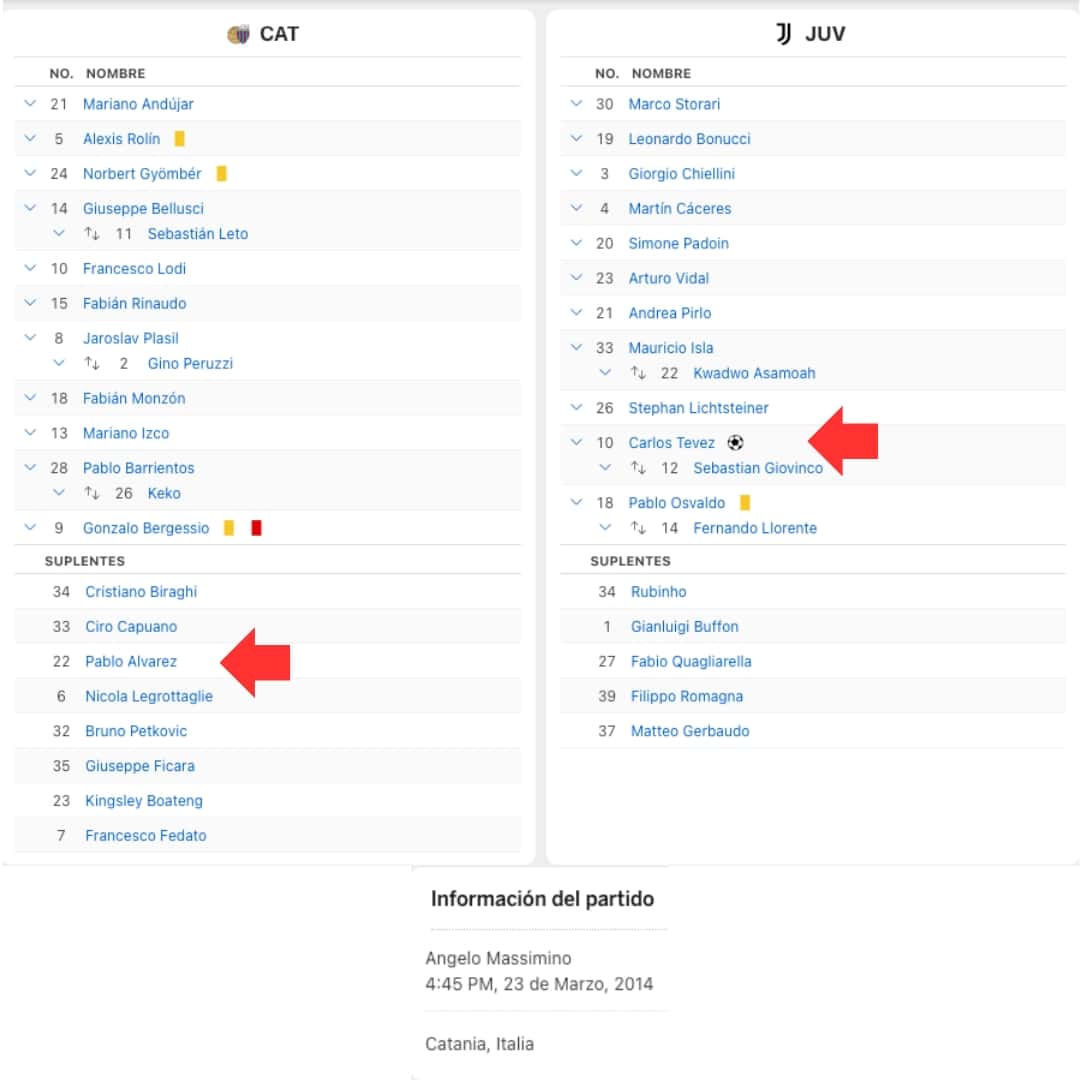Expand details for Marco Storari
1080x1080 pixels.
pyautogui.click(x=576, y=104)
